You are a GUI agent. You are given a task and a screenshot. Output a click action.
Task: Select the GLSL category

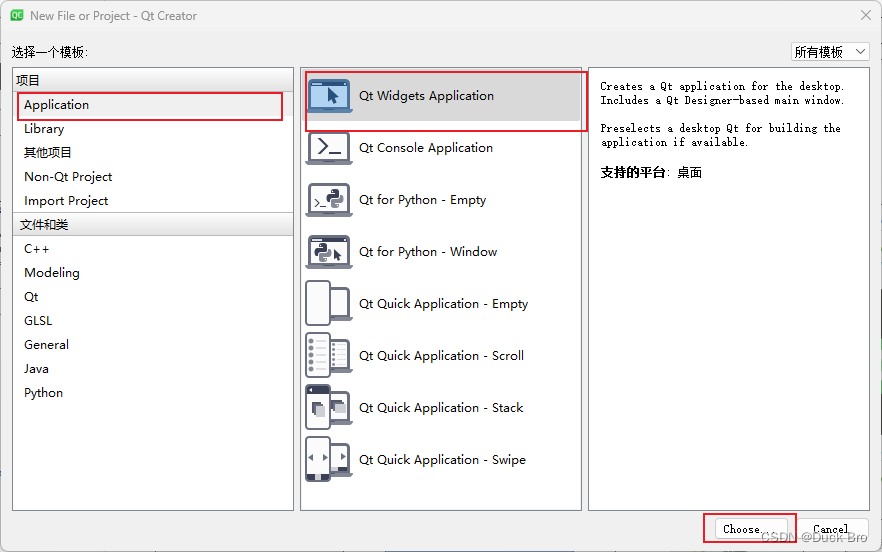click(153, 321)
